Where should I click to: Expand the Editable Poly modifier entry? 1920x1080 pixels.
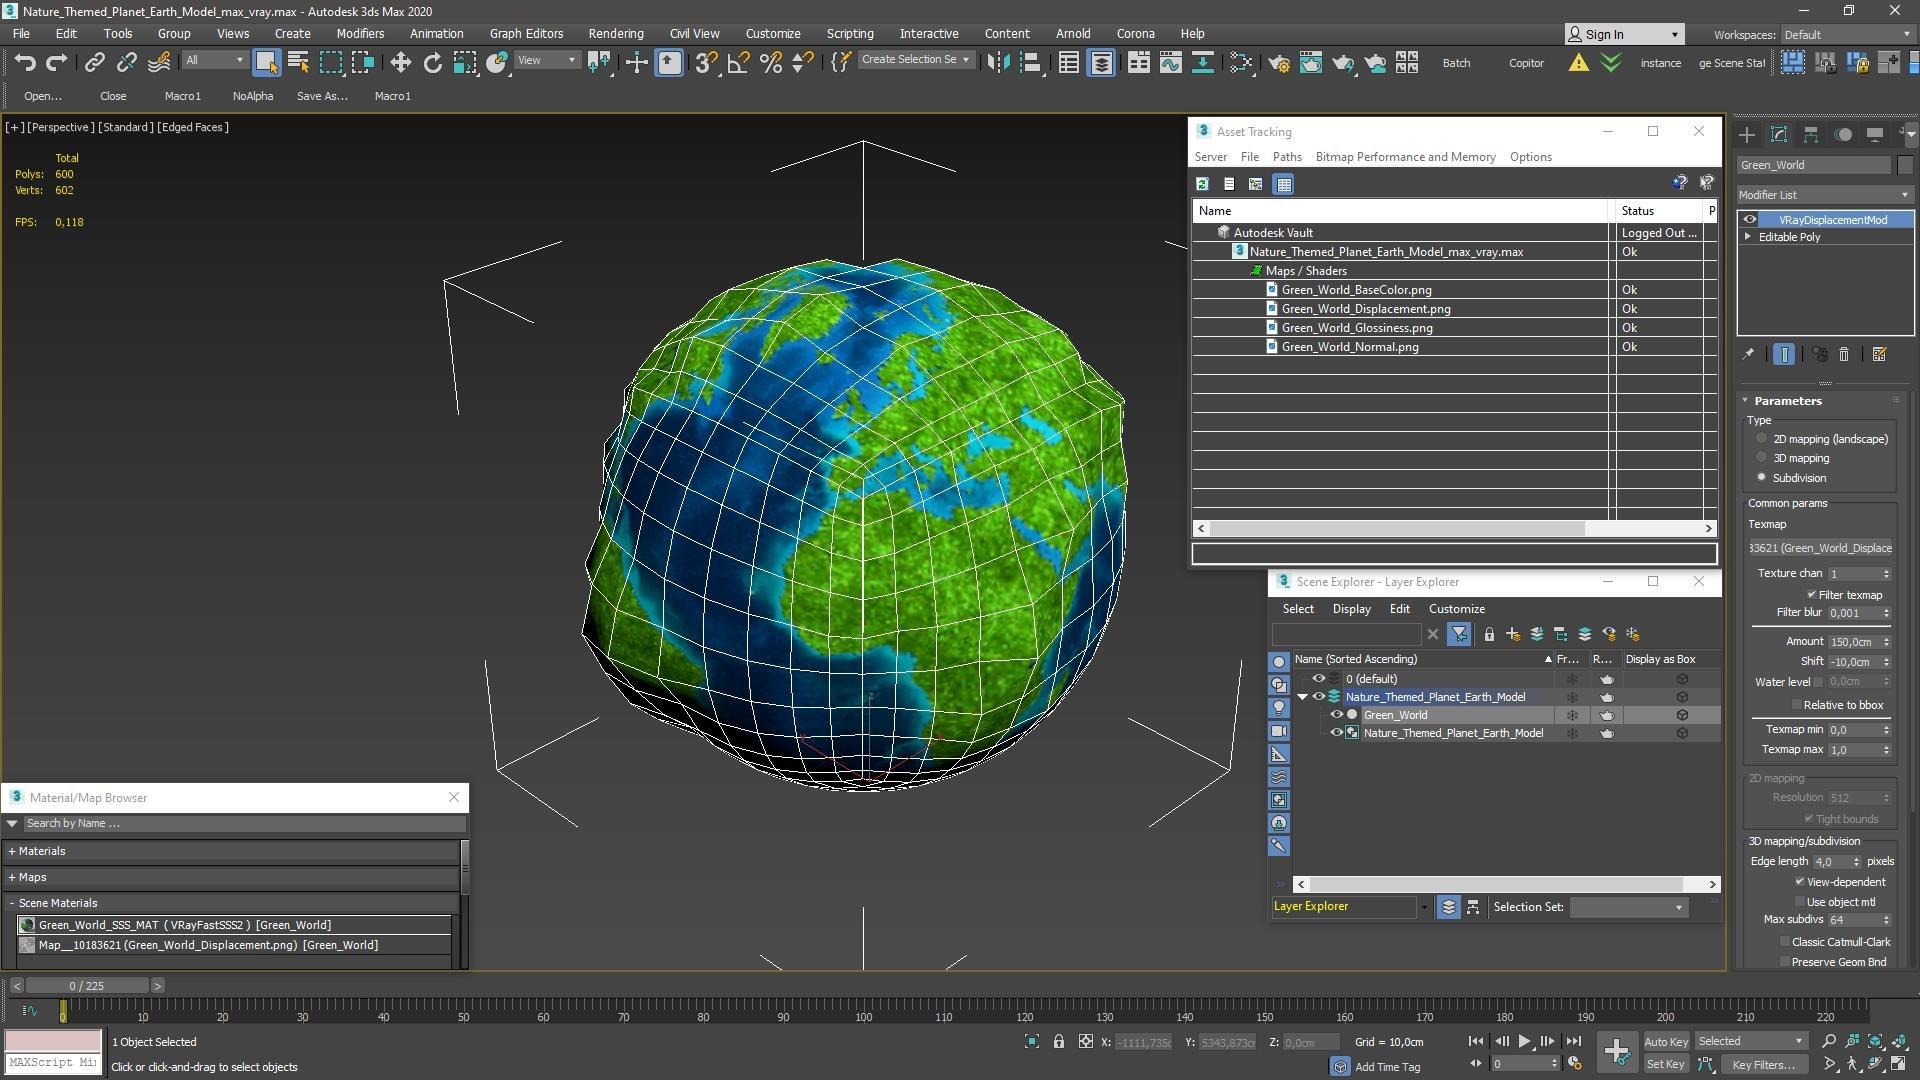[x=1748, y=237]
